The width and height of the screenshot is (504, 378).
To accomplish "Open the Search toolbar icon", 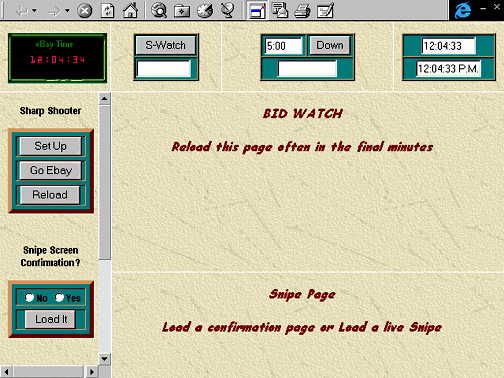I will [159, 10].
